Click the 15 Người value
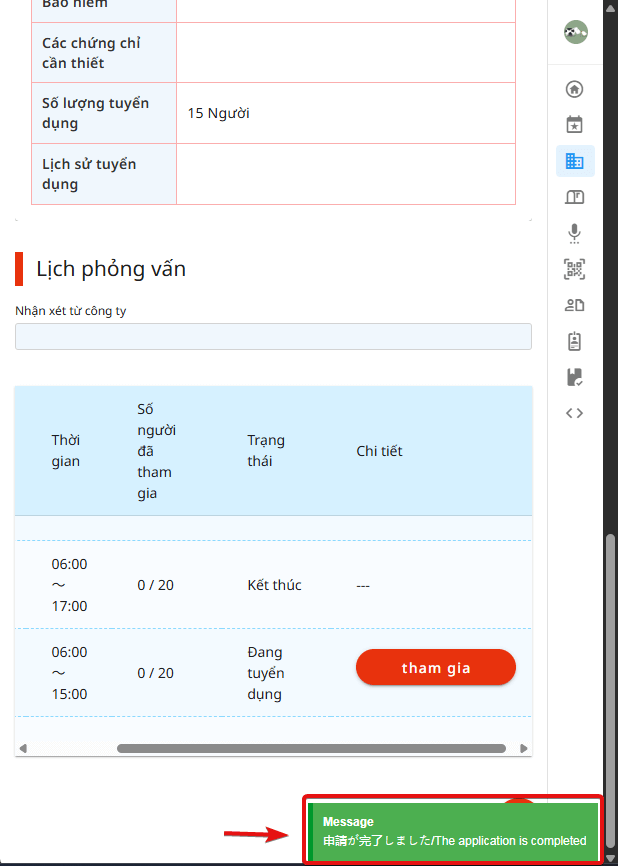 click(219, 113)
